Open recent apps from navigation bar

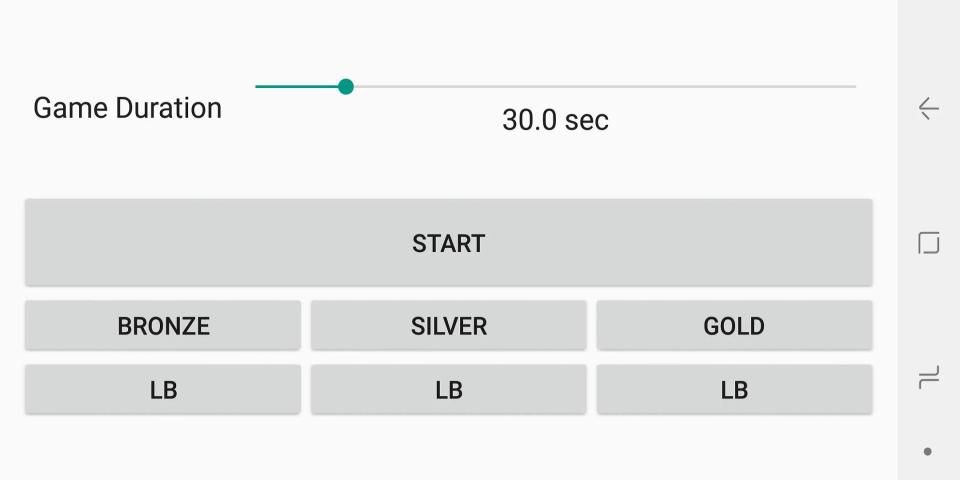928,377
